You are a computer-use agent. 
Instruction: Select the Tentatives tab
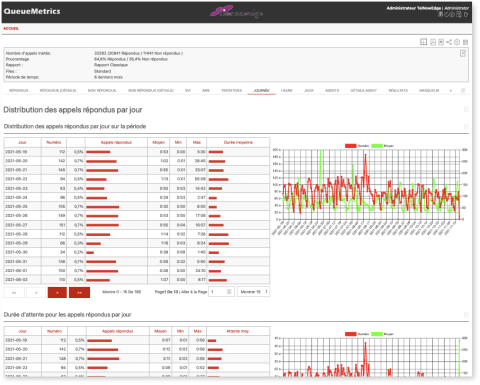(x=232, y=91)
